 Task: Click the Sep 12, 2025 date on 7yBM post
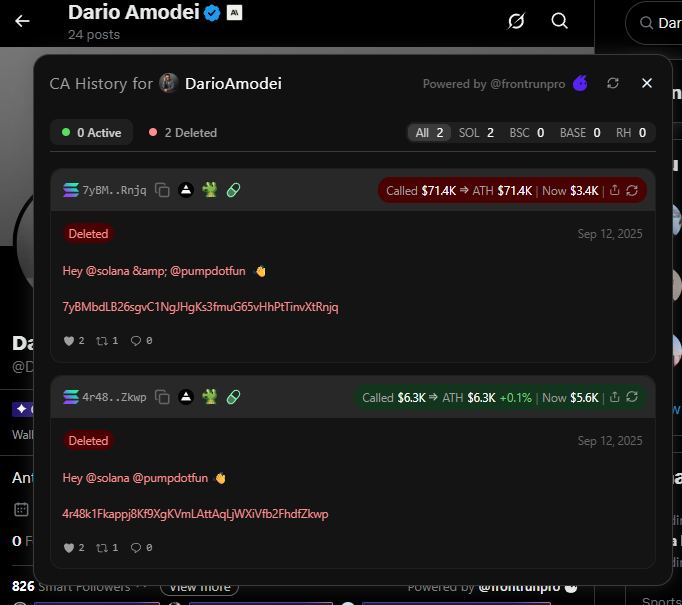pyautogui.click(x=610, y=234)
